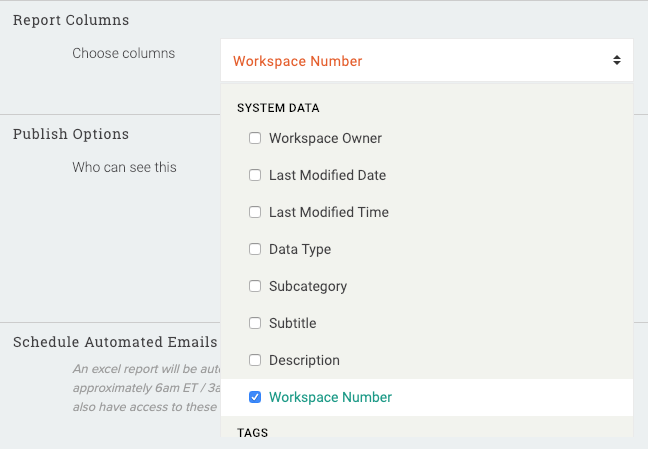This screenshot has height=449, width=648.
Task: Select the Subcategory option label
Action: pos(308,286)
